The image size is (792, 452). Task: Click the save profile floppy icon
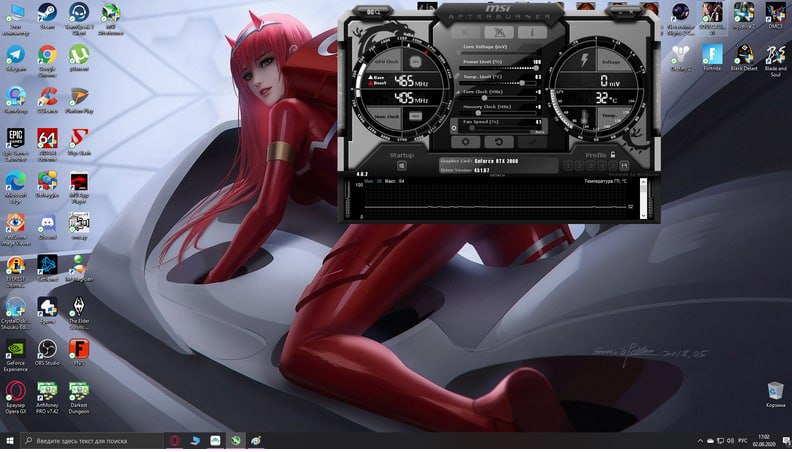pos(624,166)
